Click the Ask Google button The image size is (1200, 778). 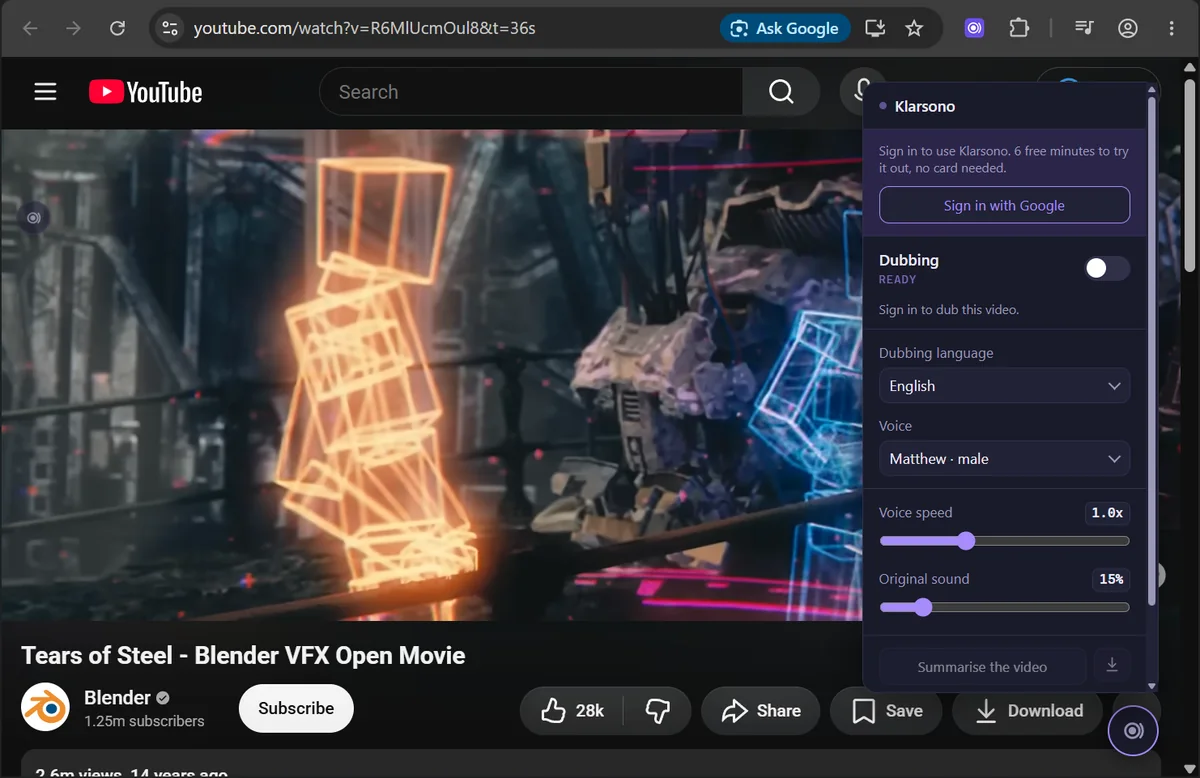point(785,28)
